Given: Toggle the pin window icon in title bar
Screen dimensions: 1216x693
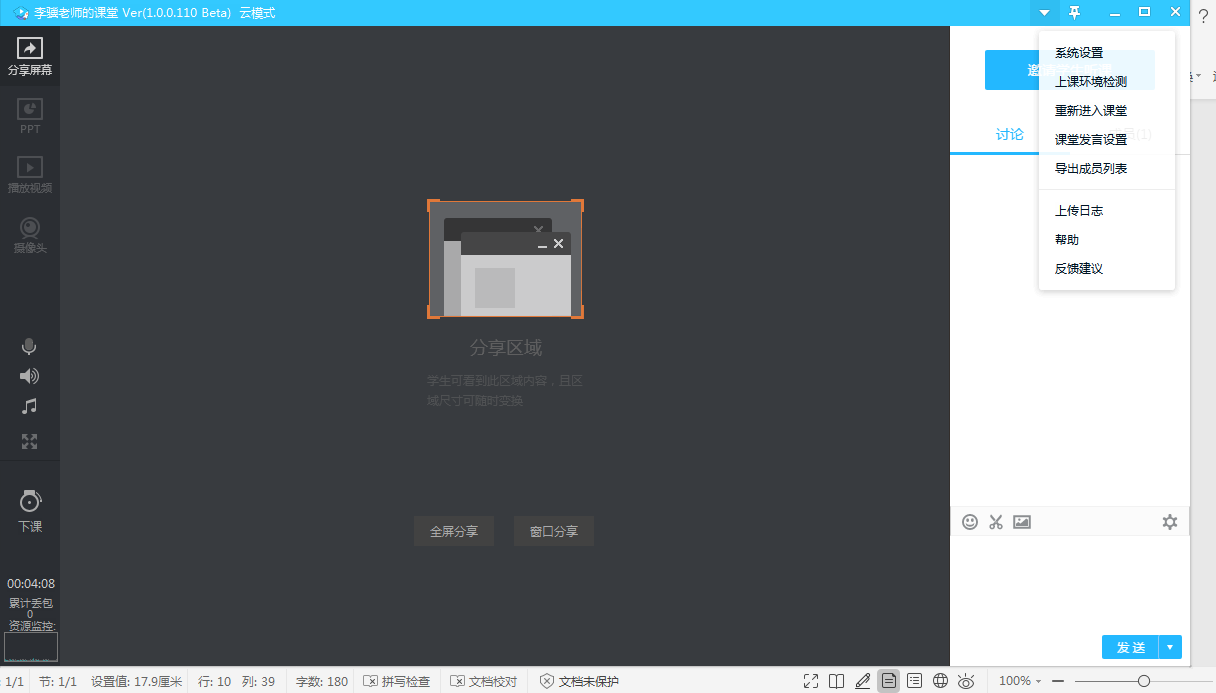Looking at the screenshot, I should (1075, 12).
